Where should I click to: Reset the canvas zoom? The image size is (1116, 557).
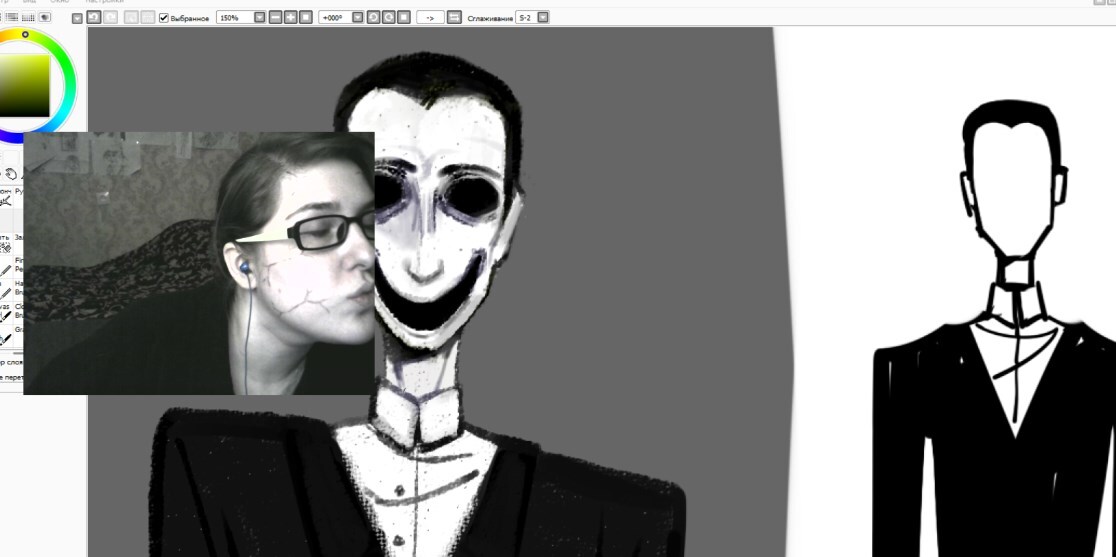coord(305,17)
